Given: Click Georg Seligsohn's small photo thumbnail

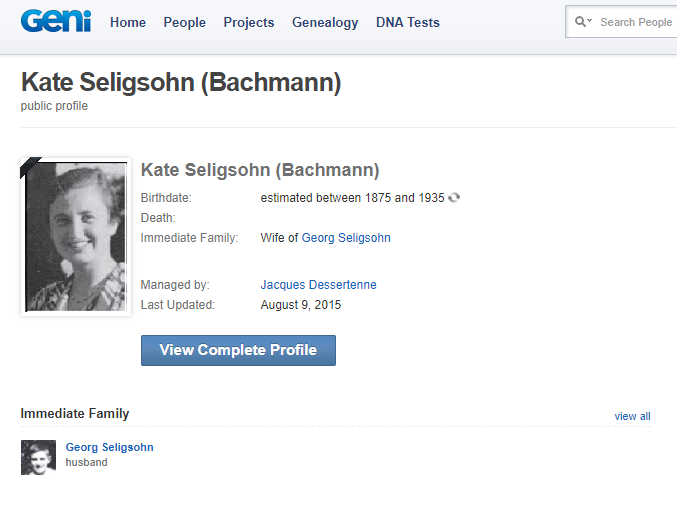Looking at the screenshot, I should 38,457.
